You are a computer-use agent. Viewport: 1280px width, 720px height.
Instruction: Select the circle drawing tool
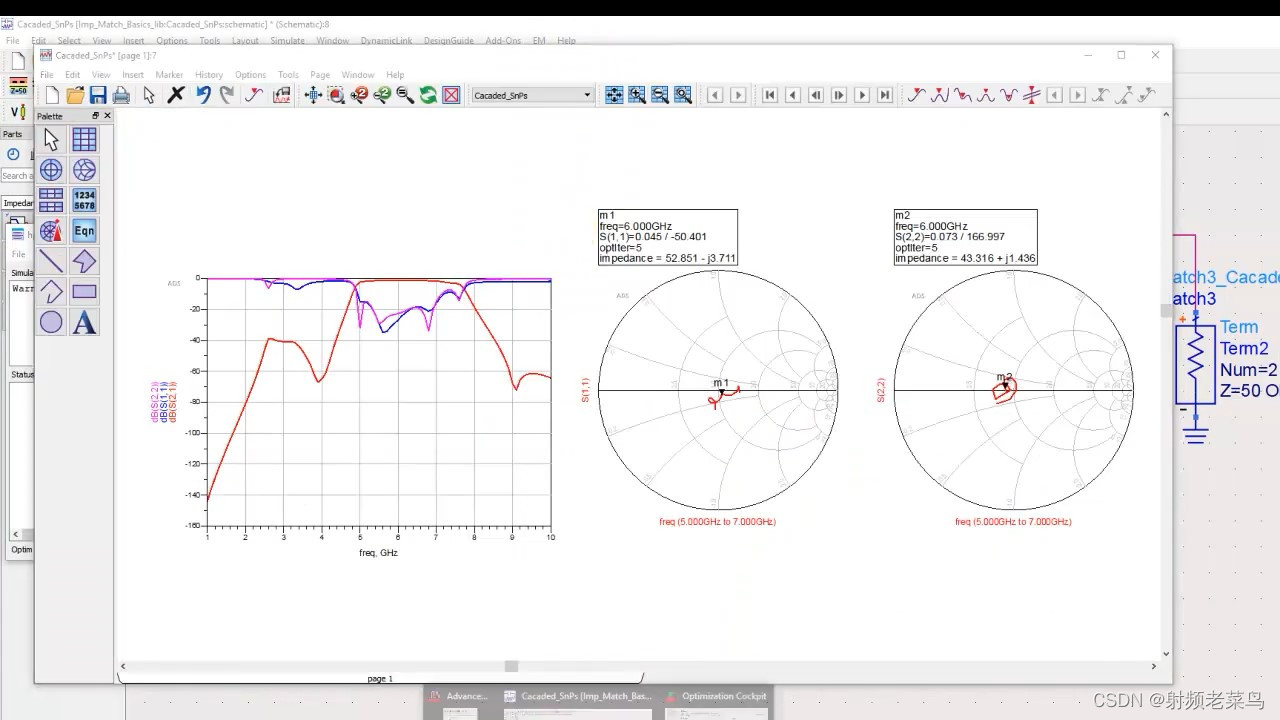[51, 322]
